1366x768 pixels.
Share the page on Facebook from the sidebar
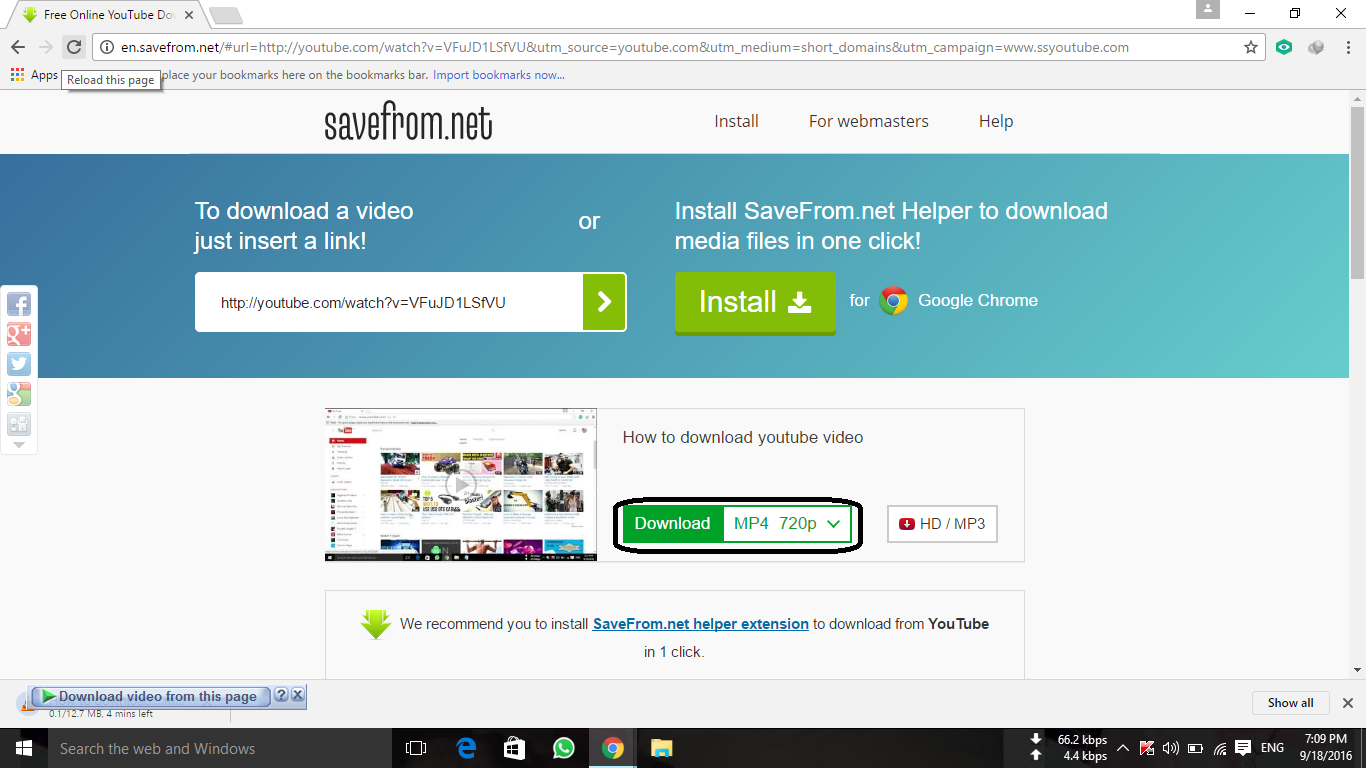coord(19,304)
